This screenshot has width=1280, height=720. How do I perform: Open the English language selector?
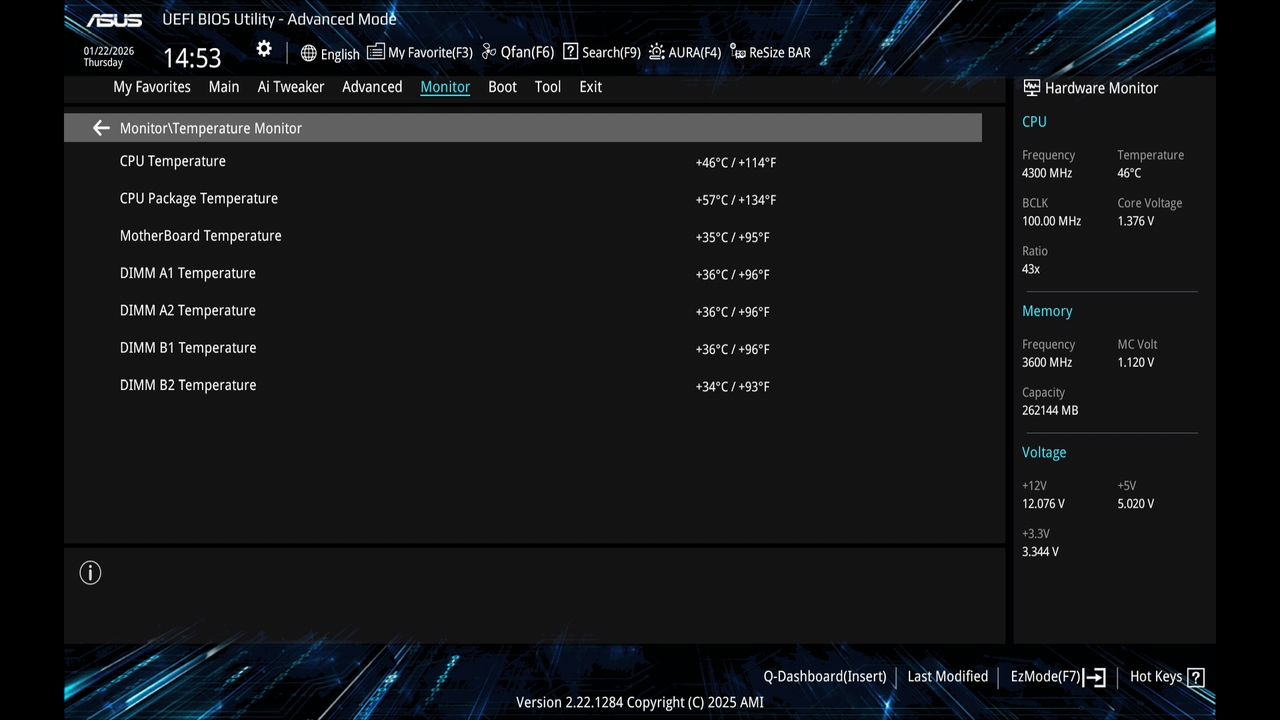330,54
